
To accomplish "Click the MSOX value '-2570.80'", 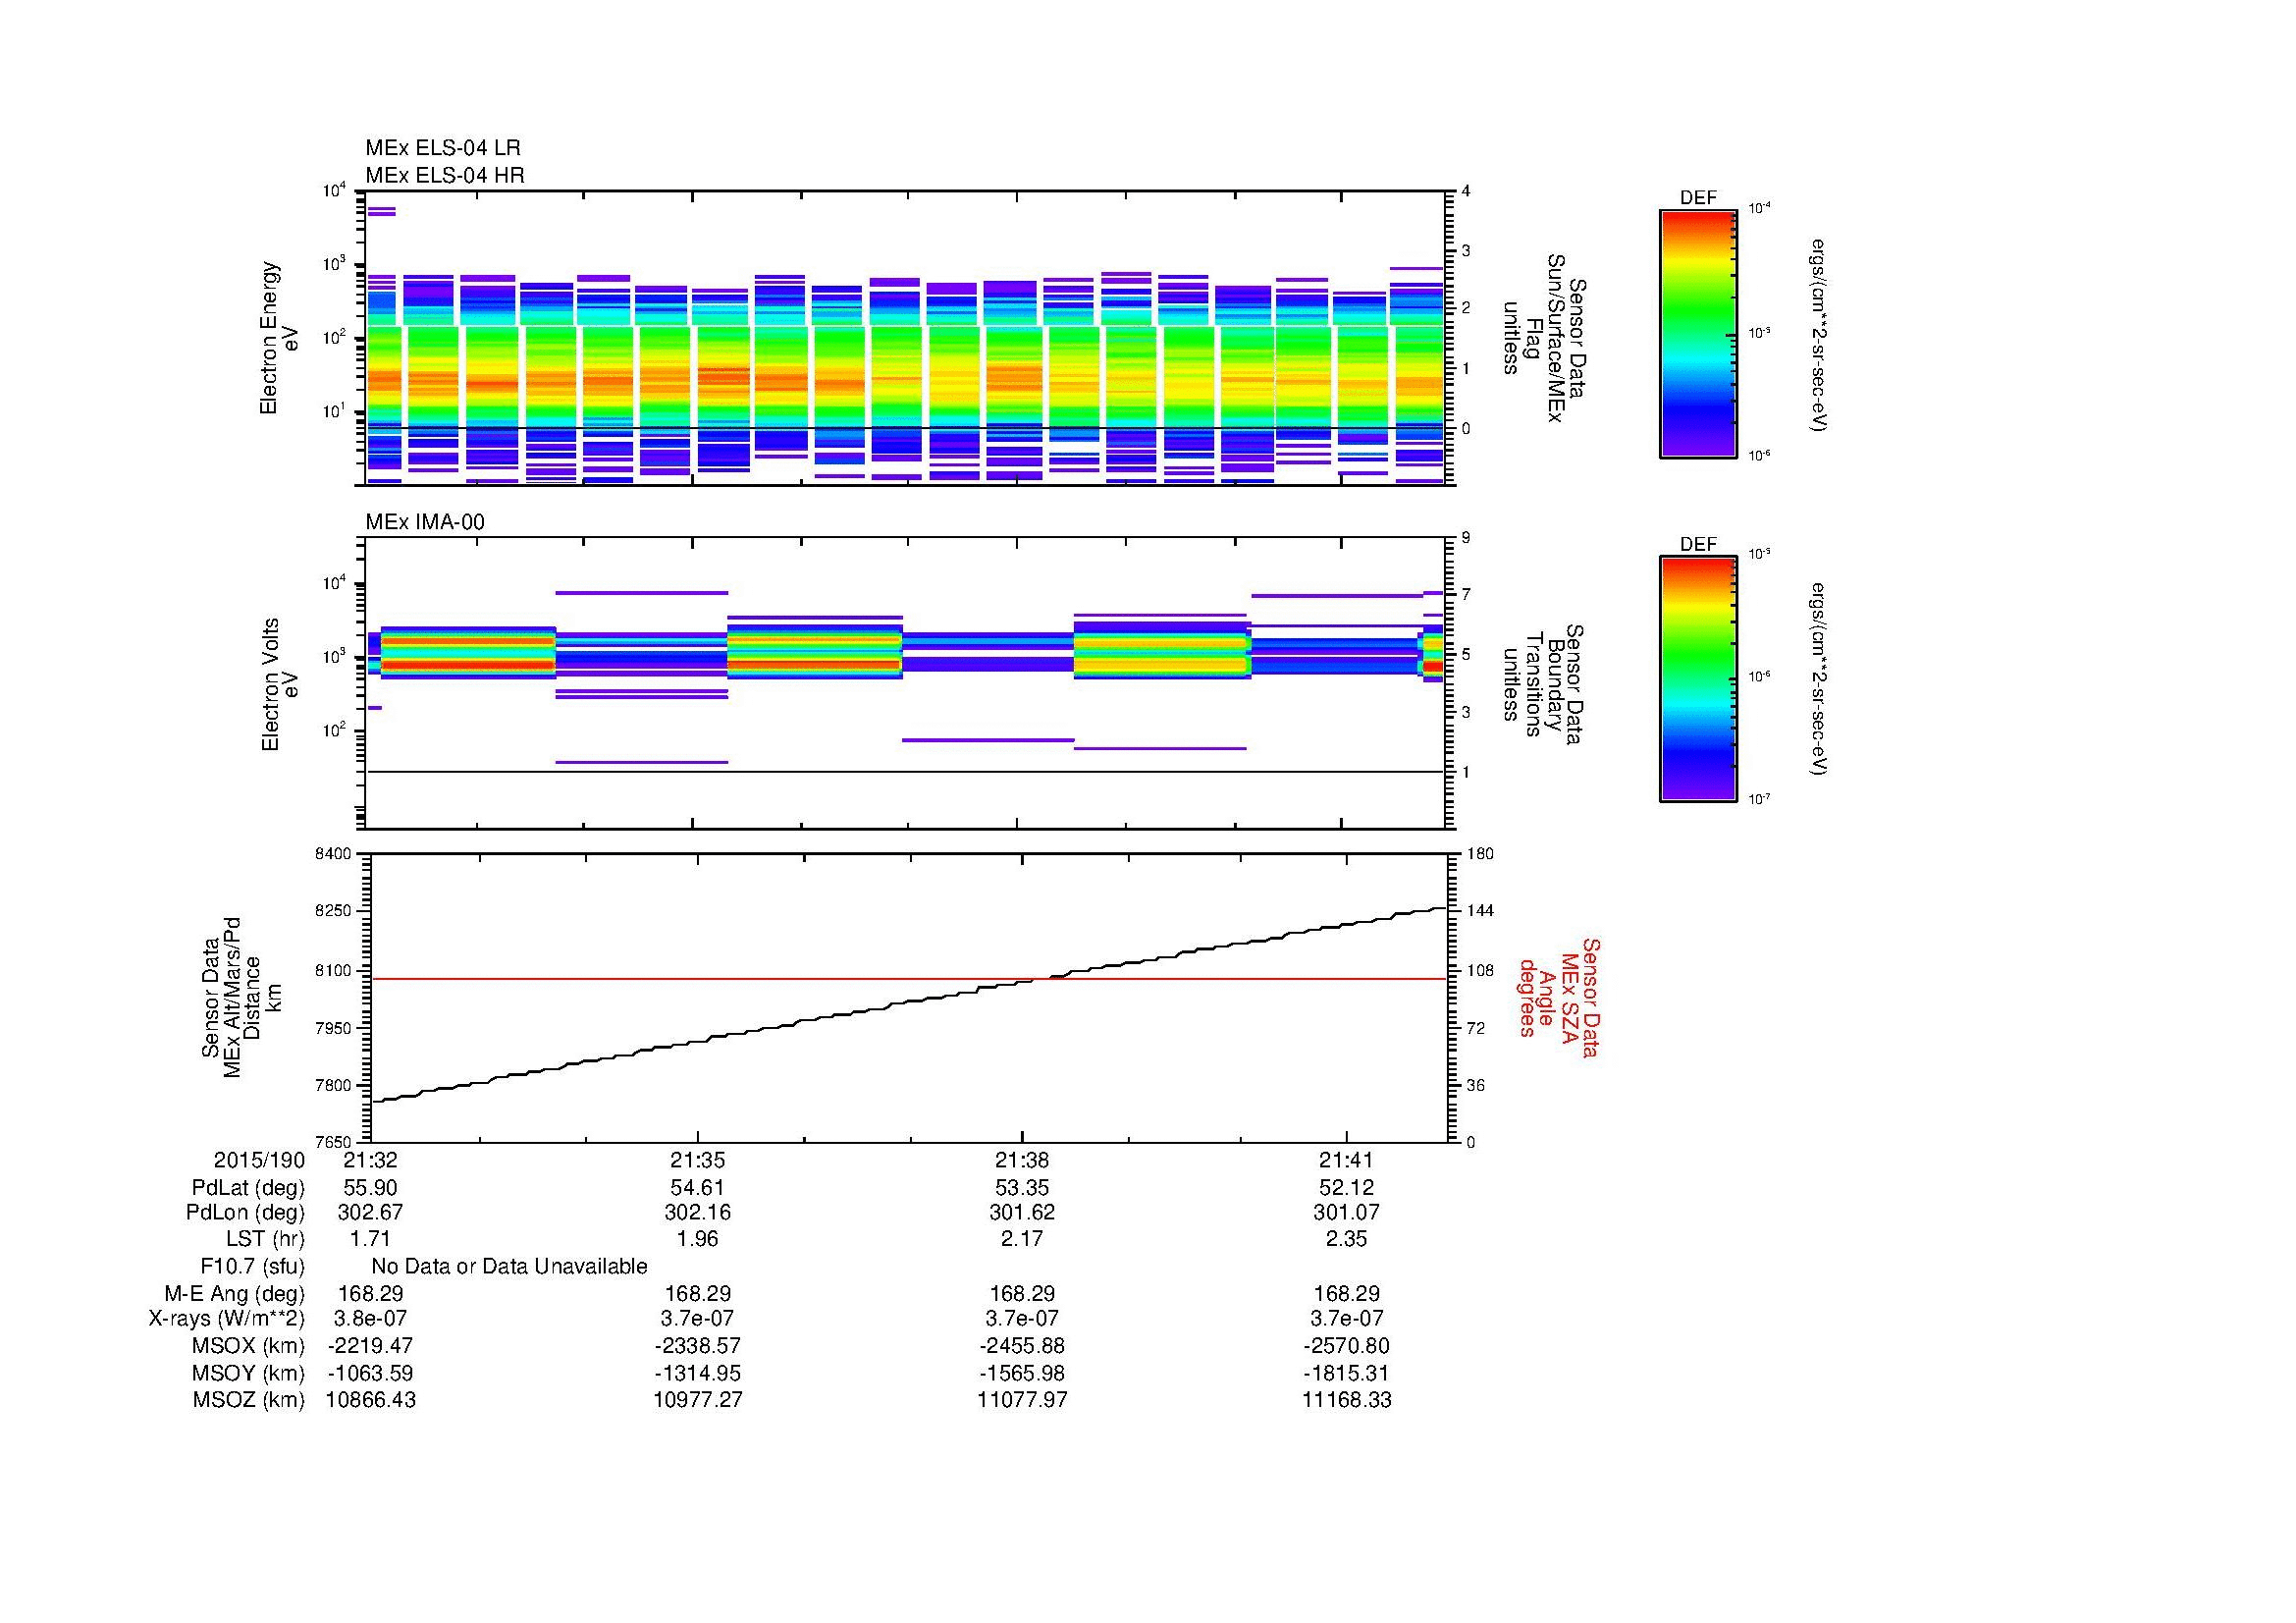I will coord(1347,1347).
